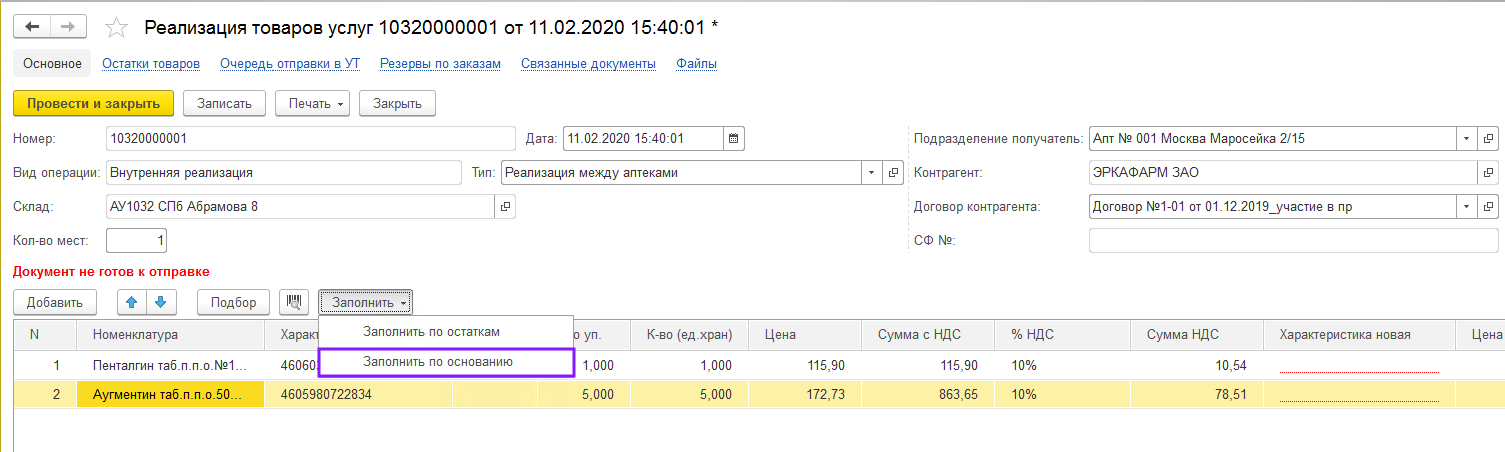This screenshot has width=1505, height=452.
Task: Select the Пенталгин row in the table
Action: coord(169,366)
